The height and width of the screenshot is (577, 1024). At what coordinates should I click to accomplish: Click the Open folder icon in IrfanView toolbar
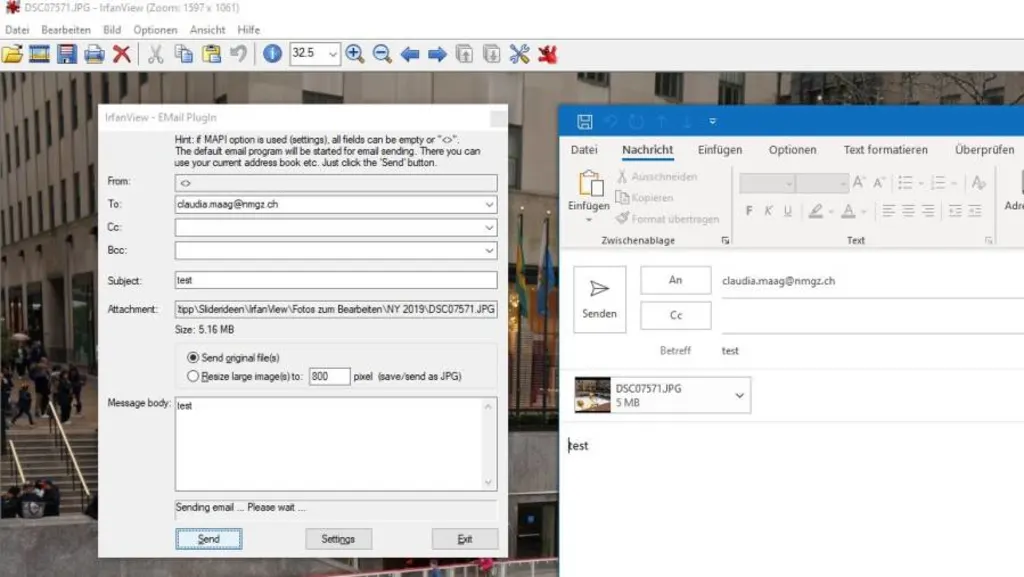[12, 54]
